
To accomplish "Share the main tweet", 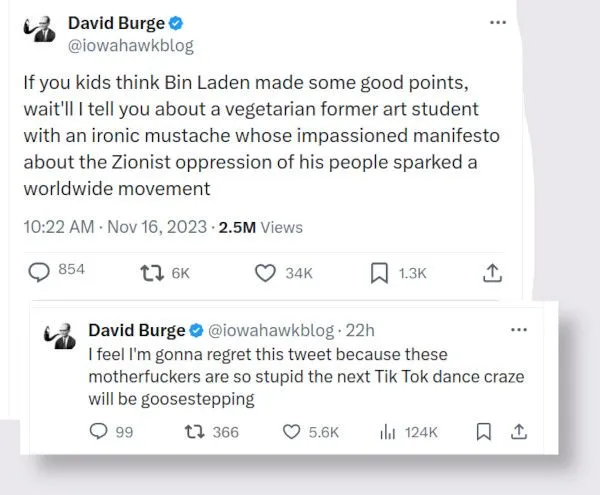I will (x=491, y=272).
